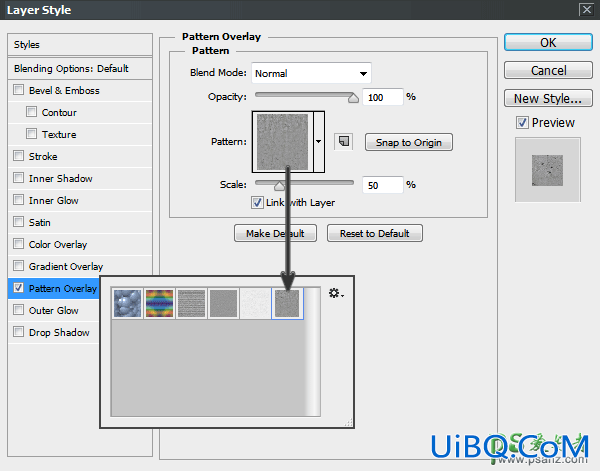Select the Inner Glow style label
Image resolution: width=600 pixels, height=471 pixels.
pyautogui.click(x=54, y=200)
